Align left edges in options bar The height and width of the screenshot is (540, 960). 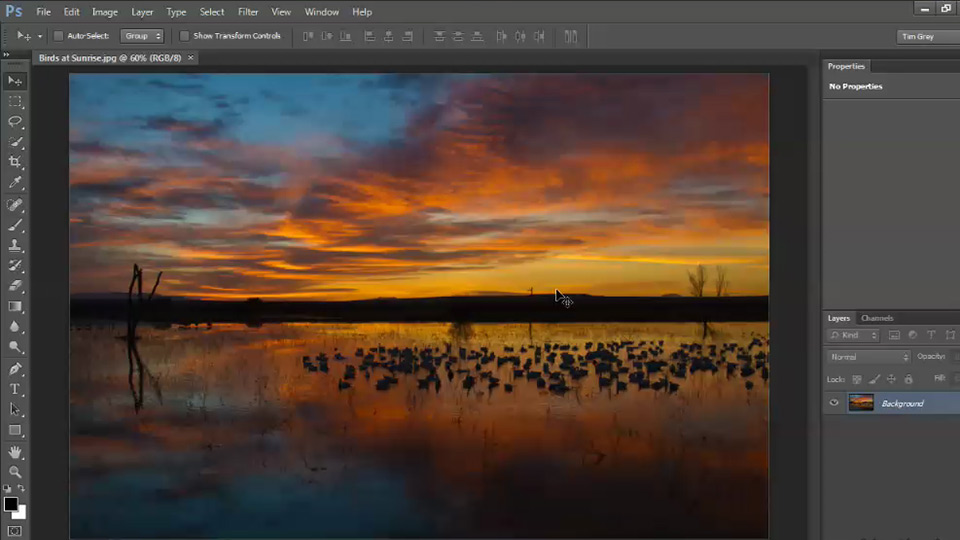[x=369, y=36]
